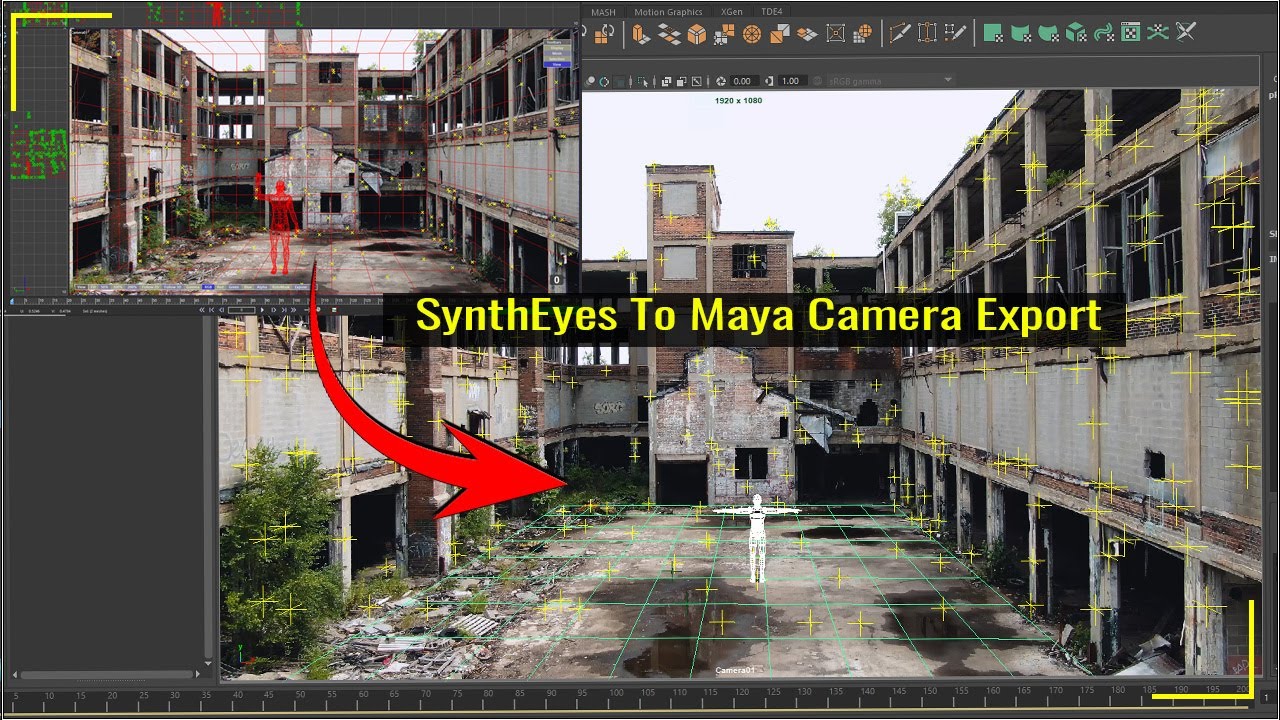The image size is (1280, 720).
Task: Open the TDE4 shelf tab
Action: click(x=772, y=12)
